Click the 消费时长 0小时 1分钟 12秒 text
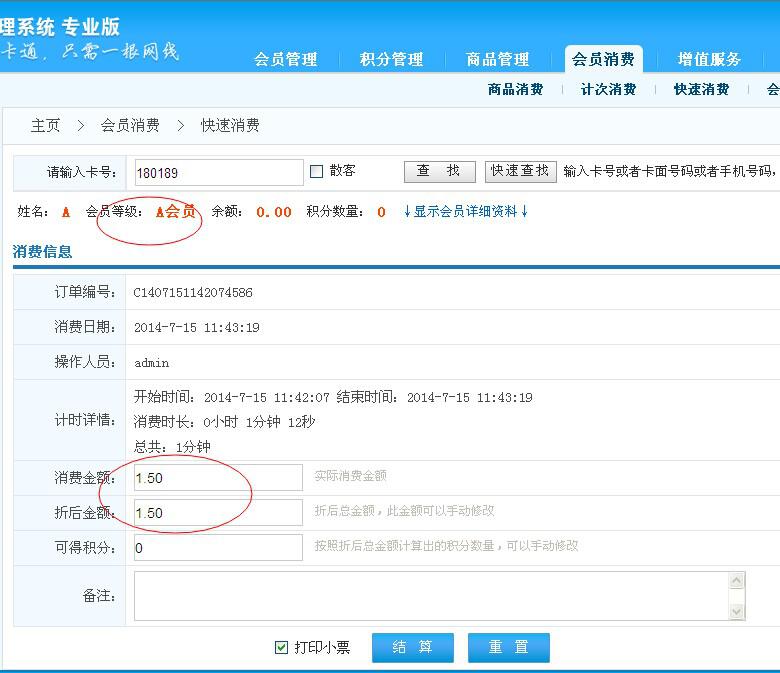Image resolution: width=780 pixels, height=673 pixels. click(224, 422)
